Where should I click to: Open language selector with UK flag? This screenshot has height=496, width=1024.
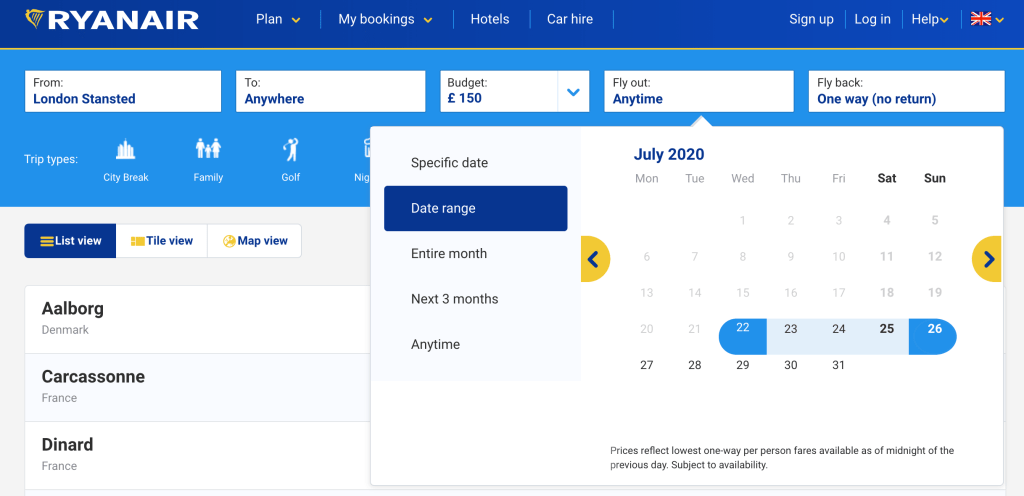point(986,19)
